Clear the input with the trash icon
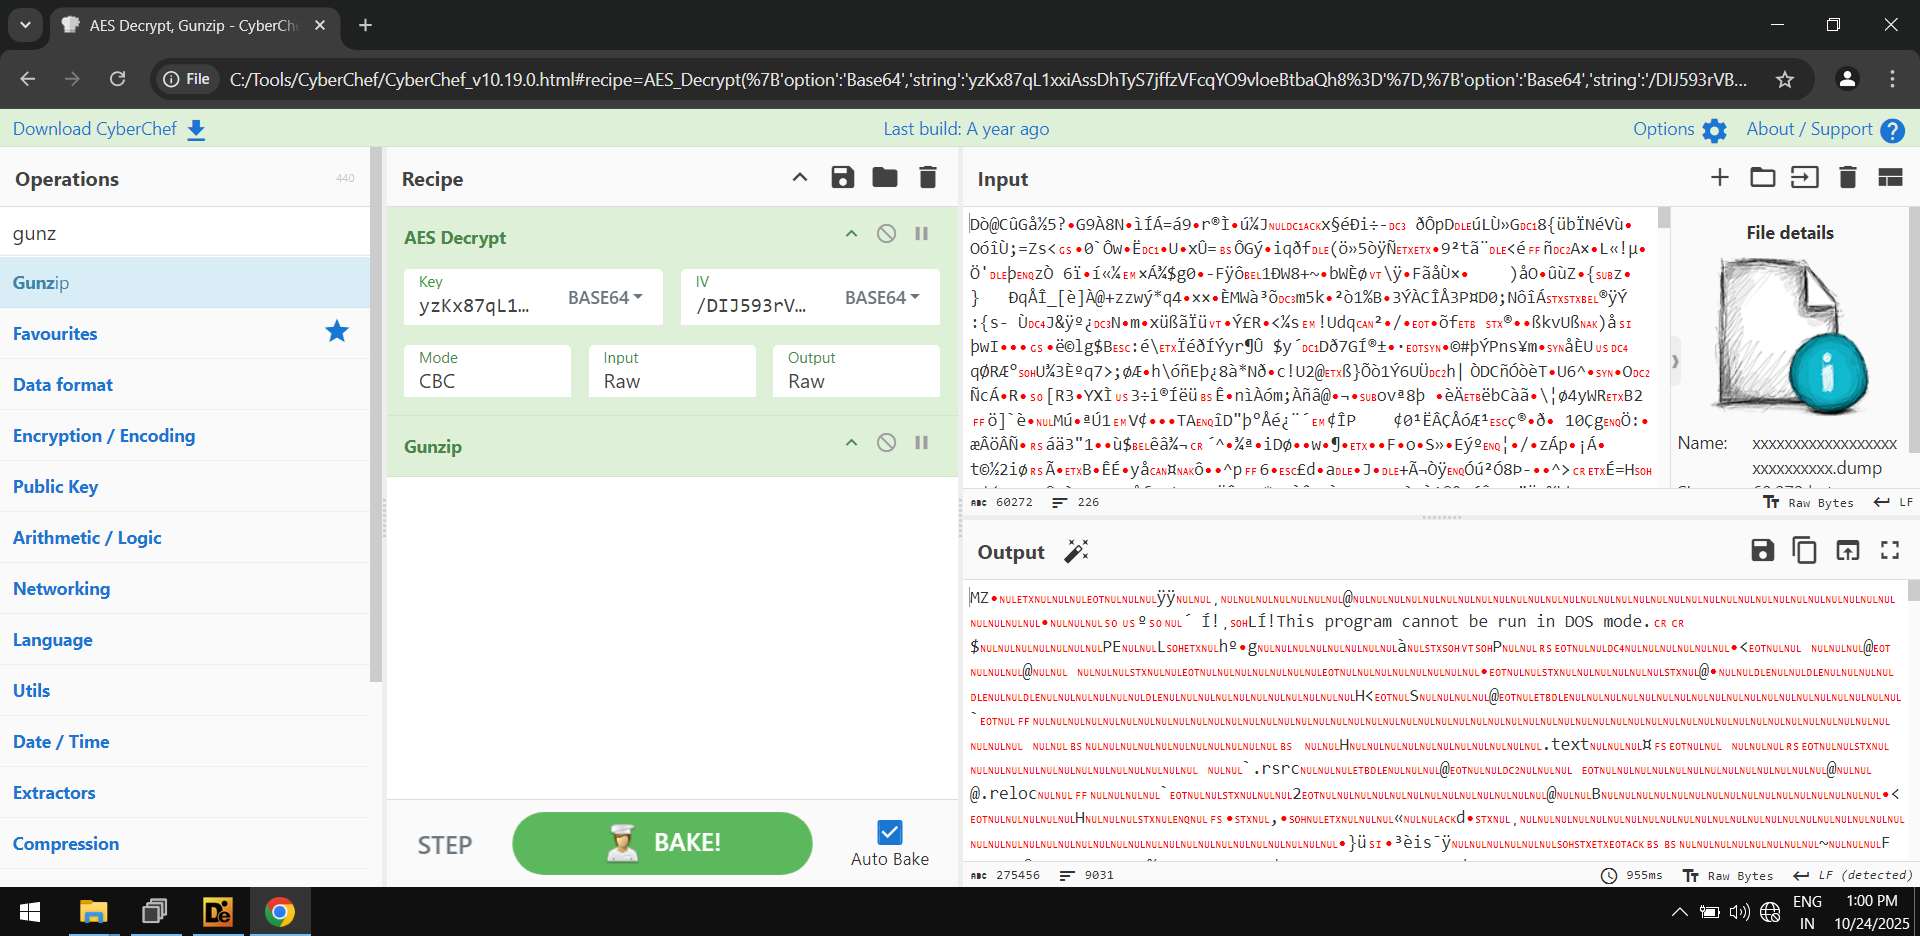 click(1847, 177)
